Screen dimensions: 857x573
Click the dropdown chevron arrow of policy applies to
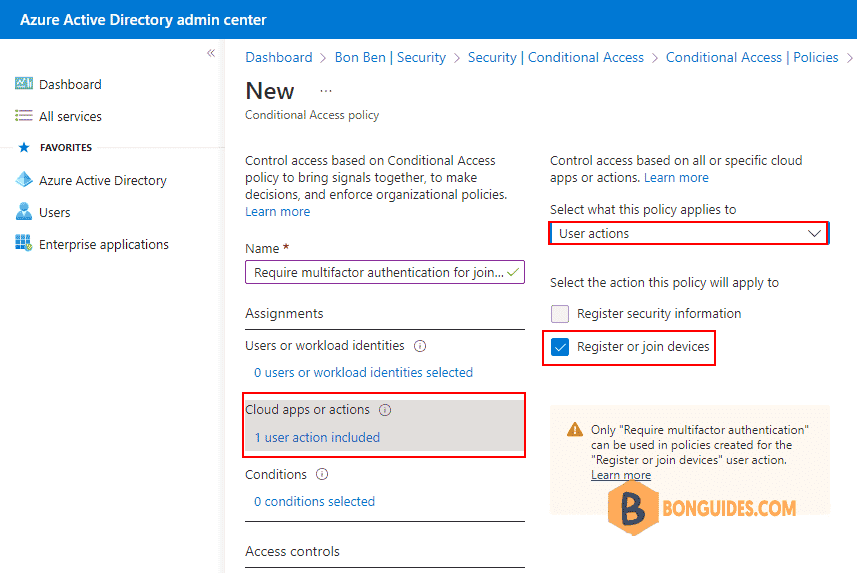(x=814, y=233)
